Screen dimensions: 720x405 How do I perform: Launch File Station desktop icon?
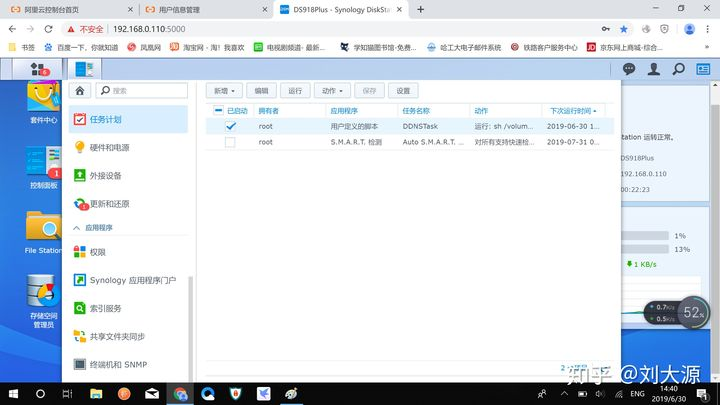point(43,232)
